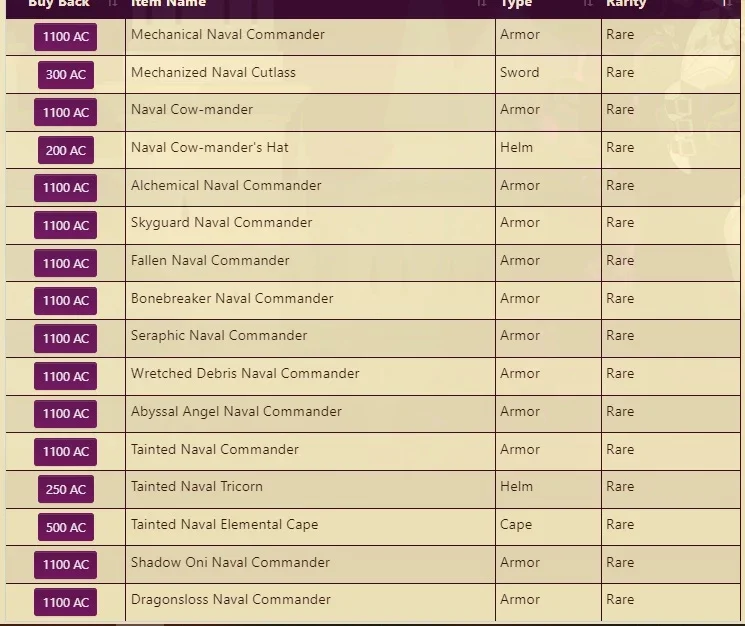Image resolution: width=745 pixels, height=626 pixels.
Task: Sort by Type column arrows
Action: [588, 3]
